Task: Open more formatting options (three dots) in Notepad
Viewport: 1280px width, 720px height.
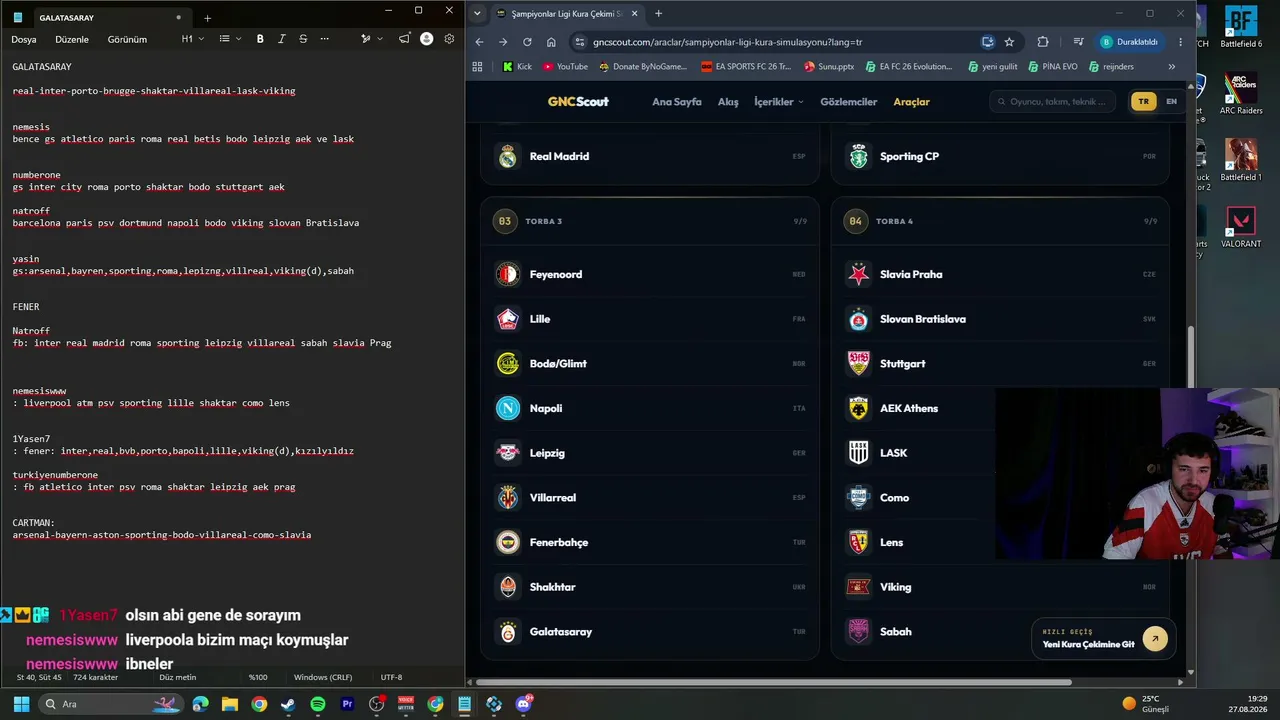Action: tap(325, 39)
